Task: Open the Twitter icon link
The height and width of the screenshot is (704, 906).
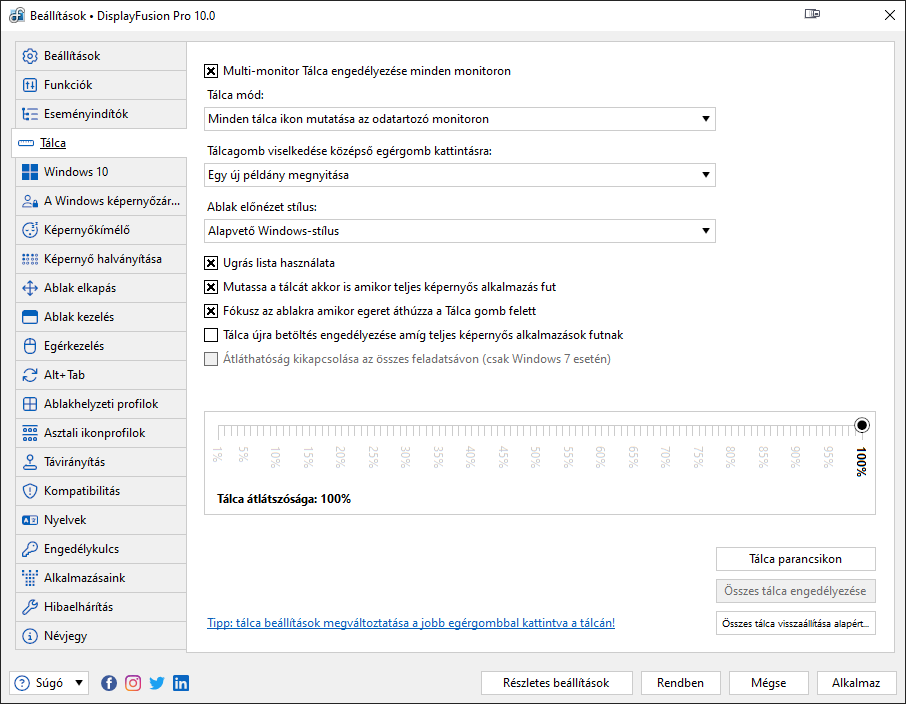Action: [157, 683]
